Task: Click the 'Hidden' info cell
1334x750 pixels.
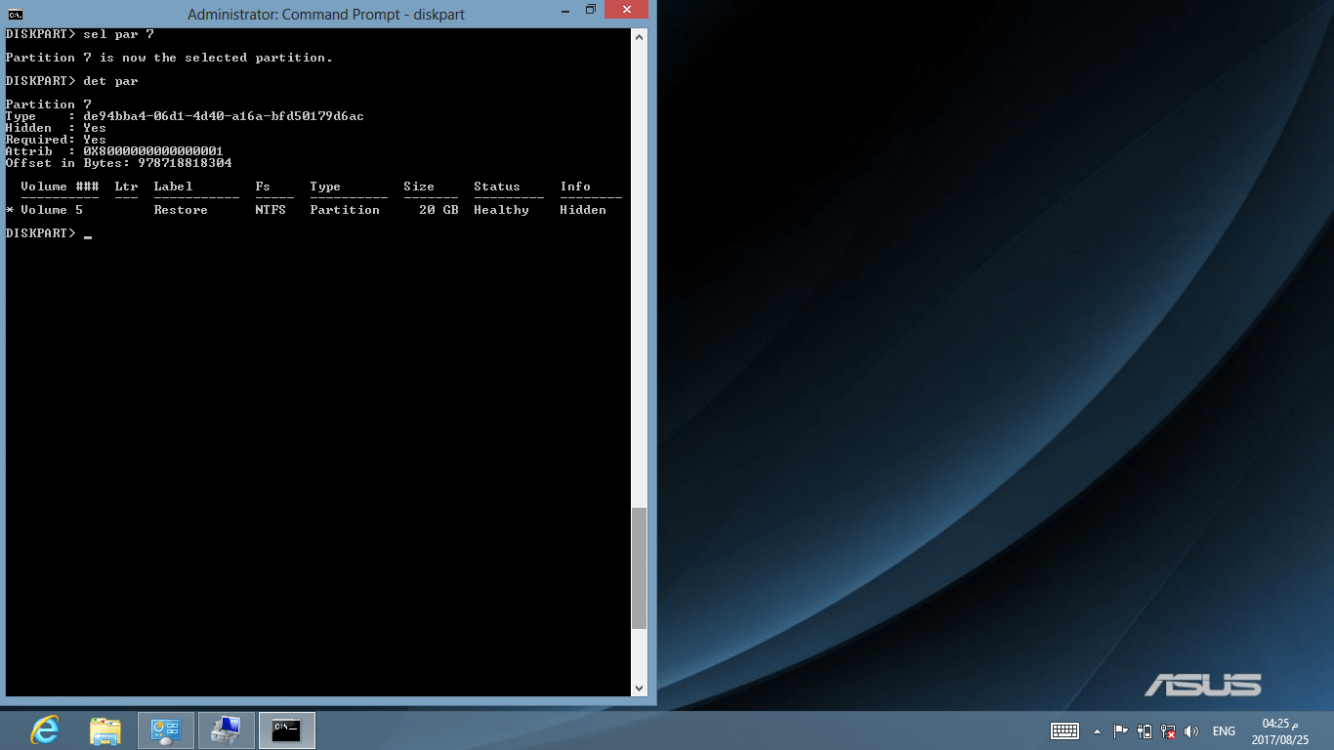Action: click(x=583, y=210)
